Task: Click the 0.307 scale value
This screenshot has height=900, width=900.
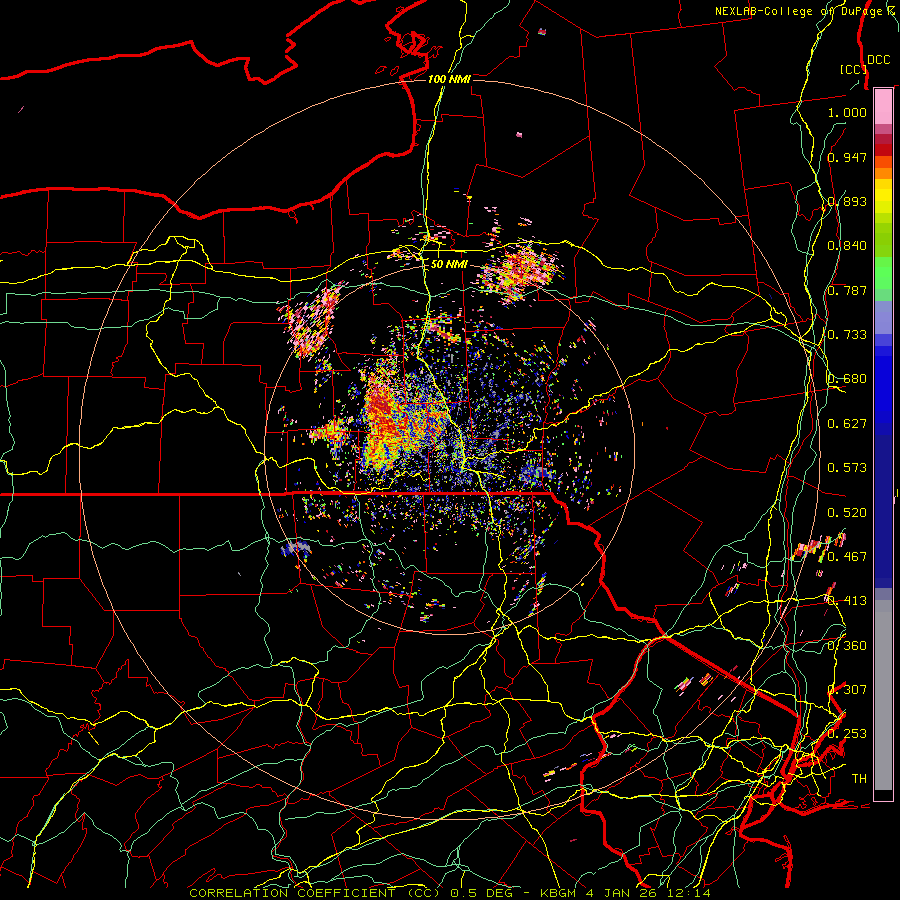Action: coord(847,690)
